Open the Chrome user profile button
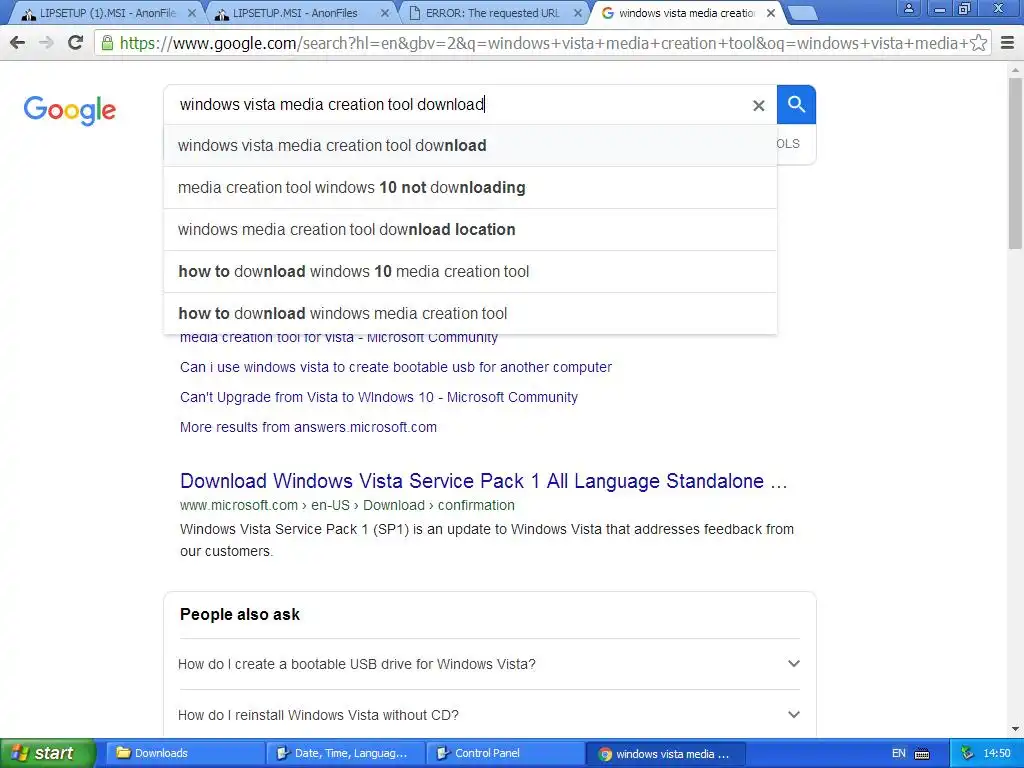 pos(908,8)
